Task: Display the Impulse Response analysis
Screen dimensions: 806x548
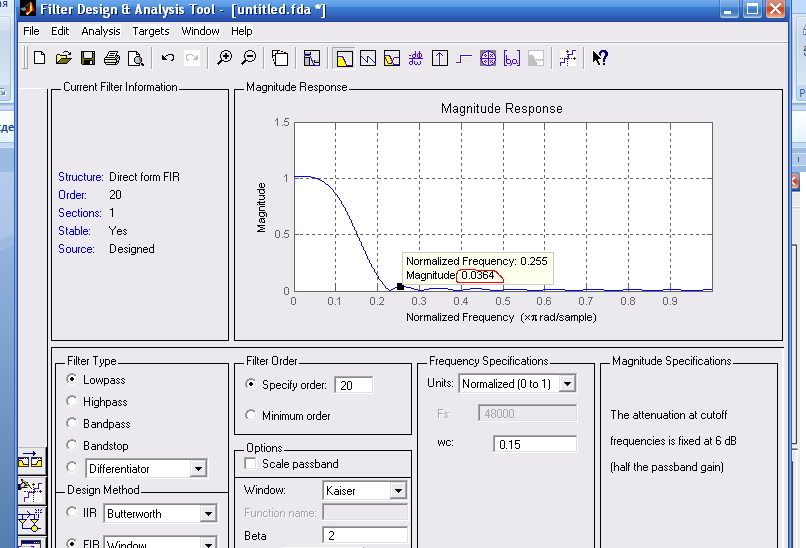Action: pyautogui.click(x=441, y=58)
